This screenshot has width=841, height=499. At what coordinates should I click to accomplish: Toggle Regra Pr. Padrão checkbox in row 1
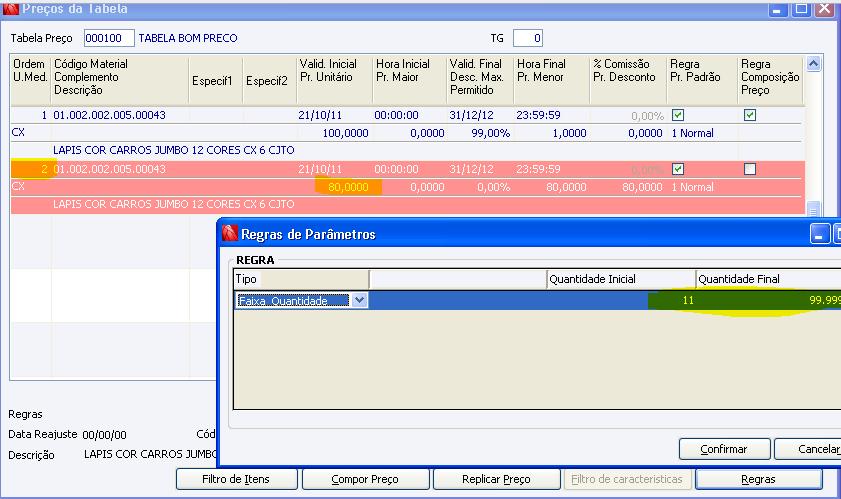[x=678, y=115]
